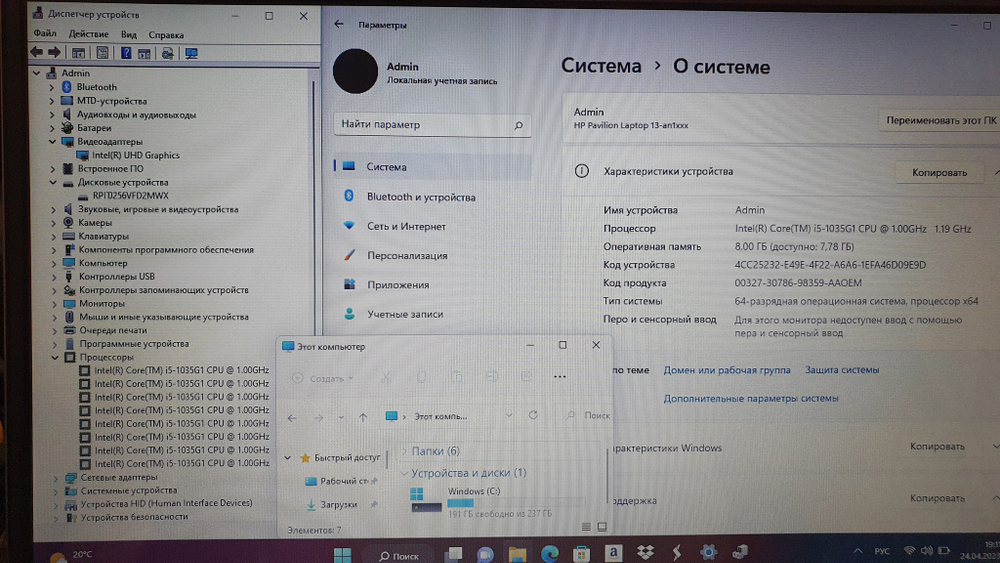Open Домен или рабочая группа link
Image resolution: width=1000 pixels, height=563 pixels.
coord(726,370)
